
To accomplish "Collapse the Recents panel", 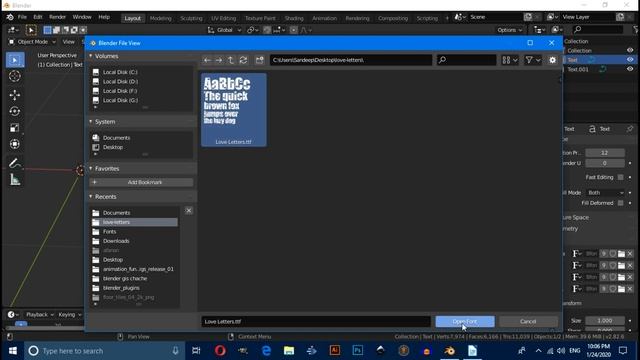I will [91, 196].
